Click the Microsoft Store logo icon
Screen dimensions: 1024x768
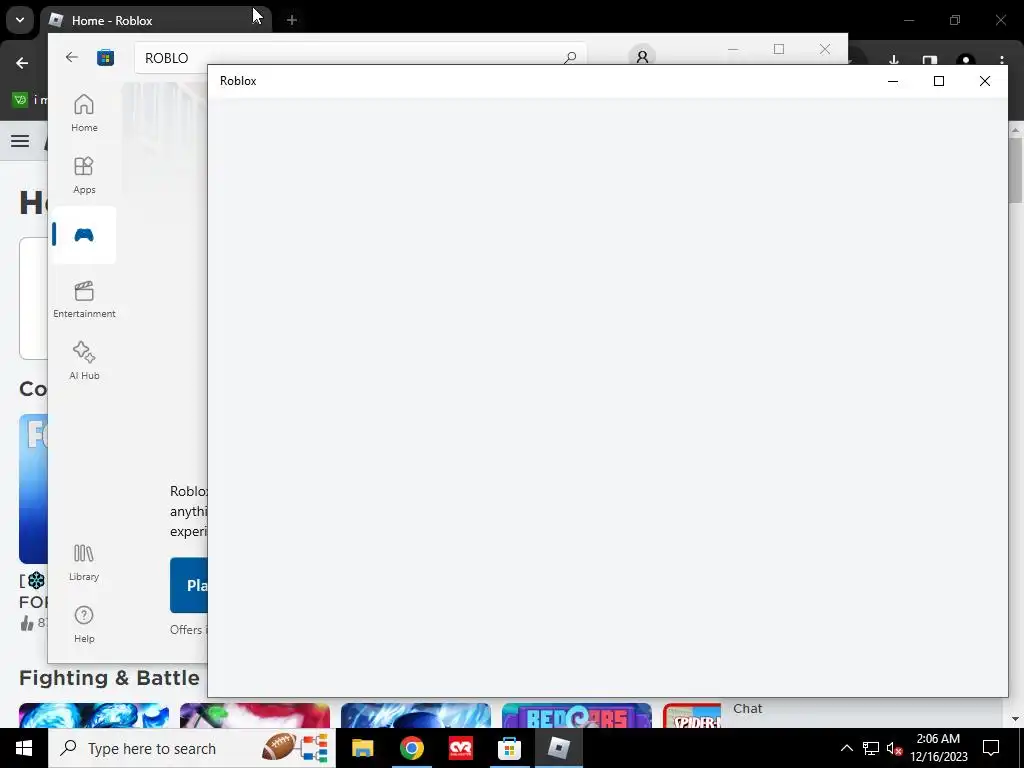105,57
